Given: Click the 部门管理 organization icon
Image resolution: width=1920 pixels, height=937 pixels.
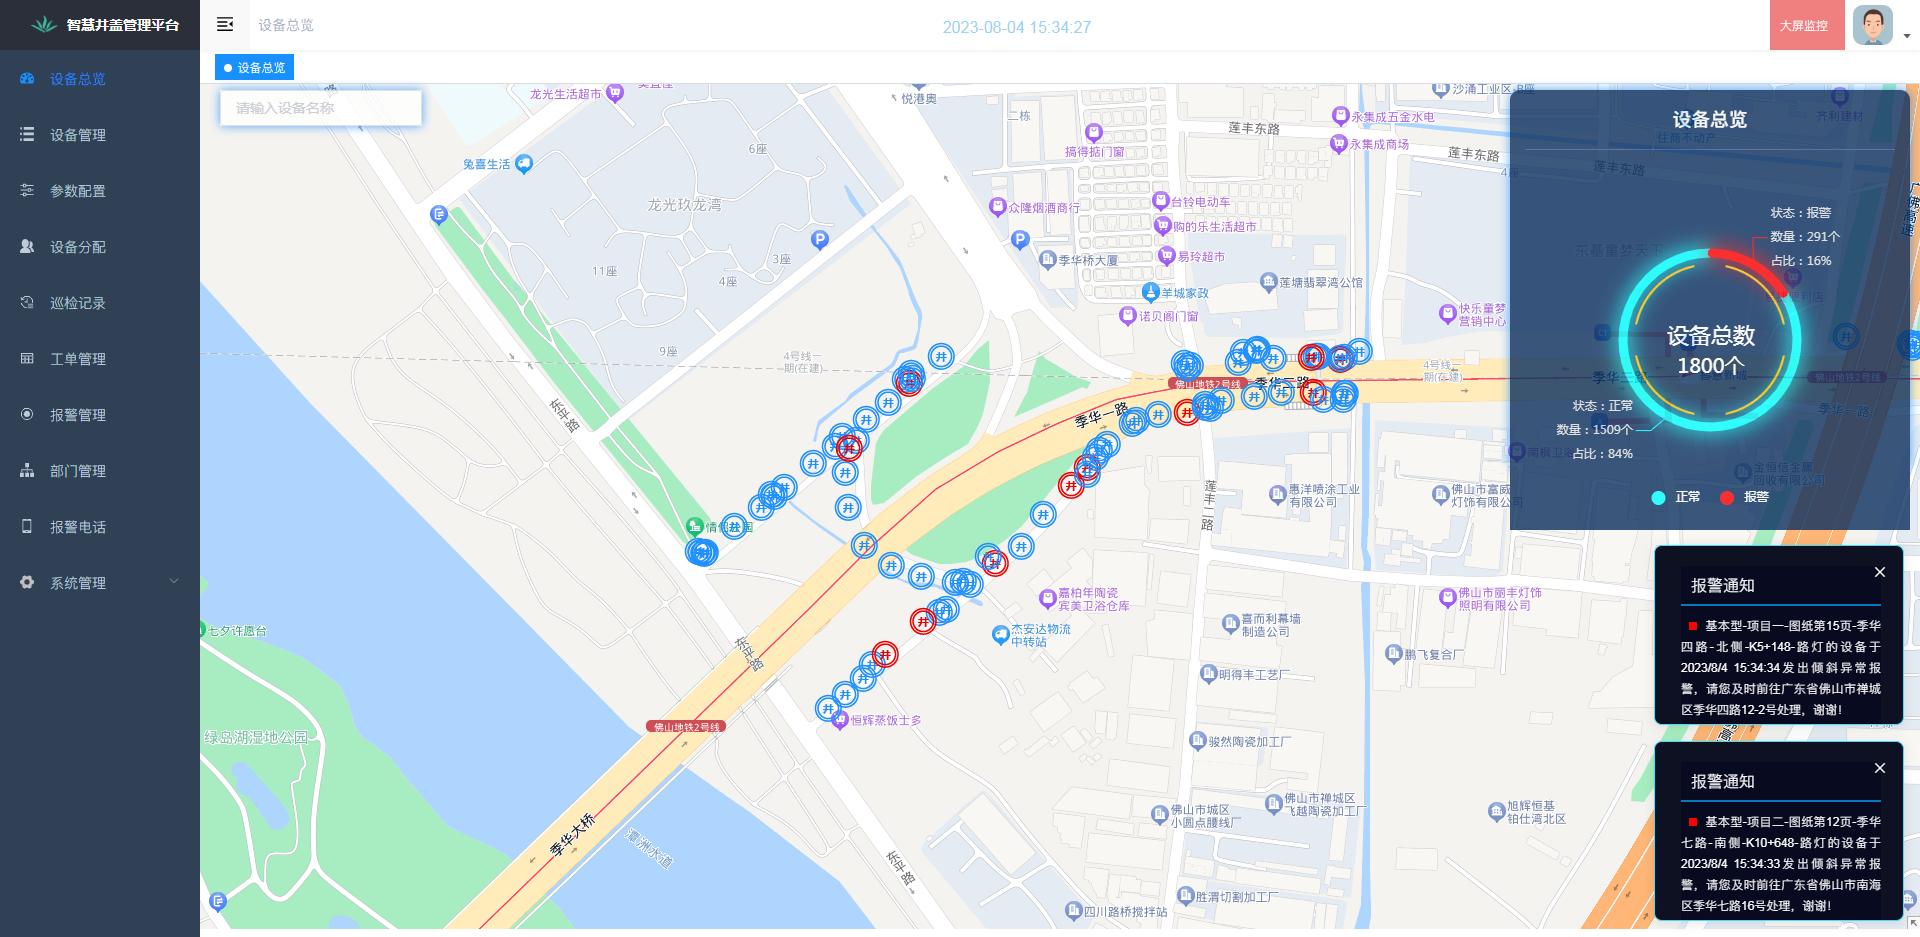Looking at the screenshot, I should coord(27,470).
